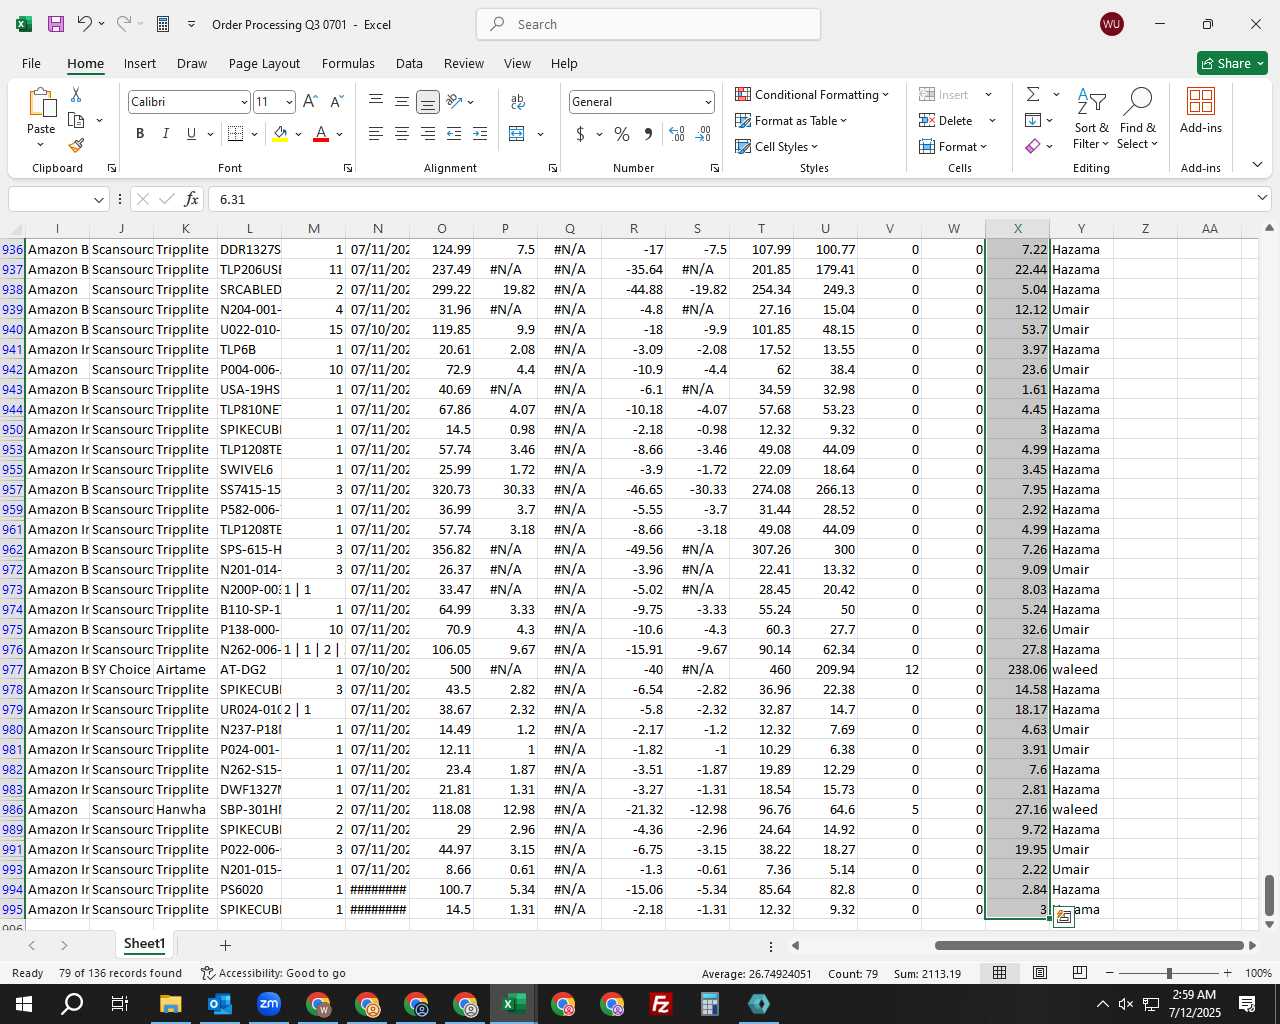The height and width of the screenshot is (1024, 1280).
Task: Center text horizontally in cells
Action: point(401,134)
